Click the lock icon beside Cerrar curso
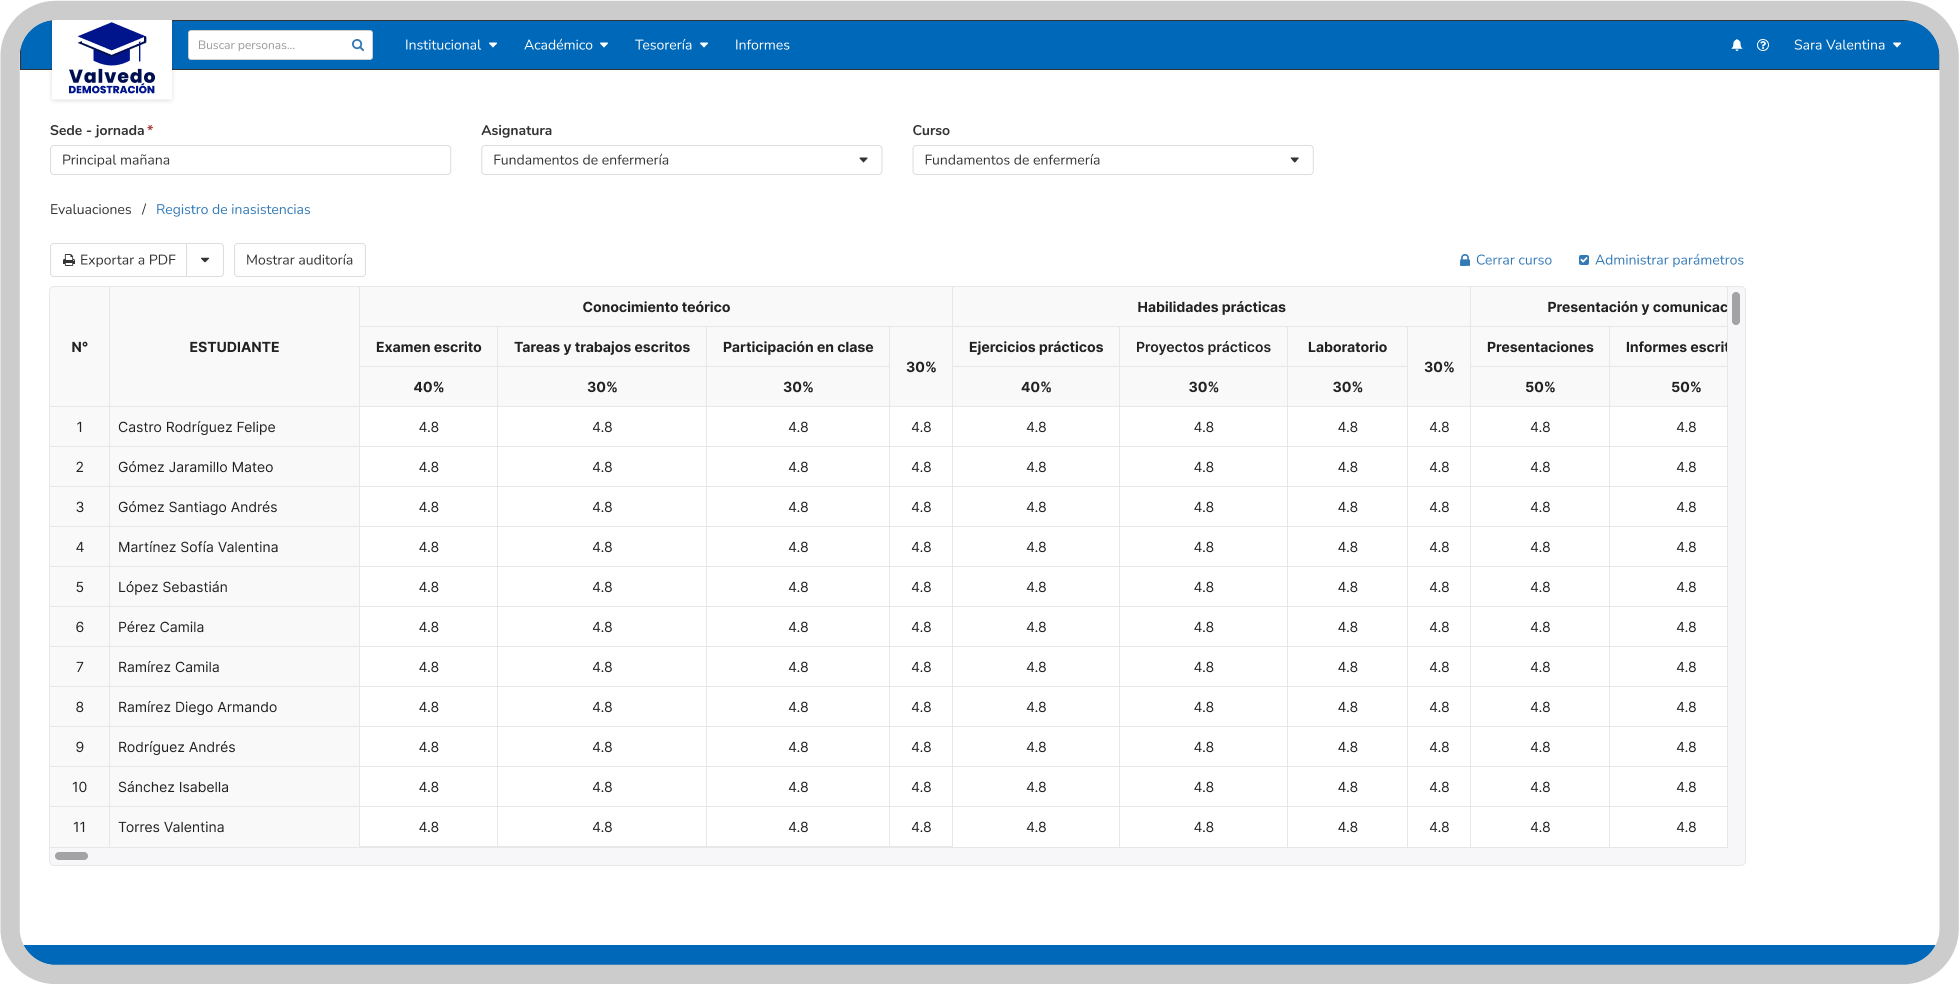The width and height of the screenshot is (1959, 984). pyautogui.click(x=1465, y=259)
